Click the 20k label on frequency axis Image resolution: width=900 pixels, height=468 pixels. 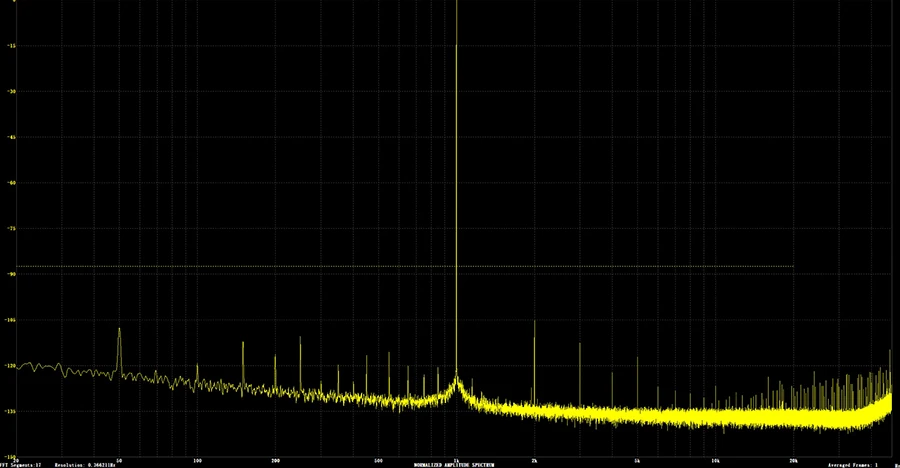tap(792, 460)
